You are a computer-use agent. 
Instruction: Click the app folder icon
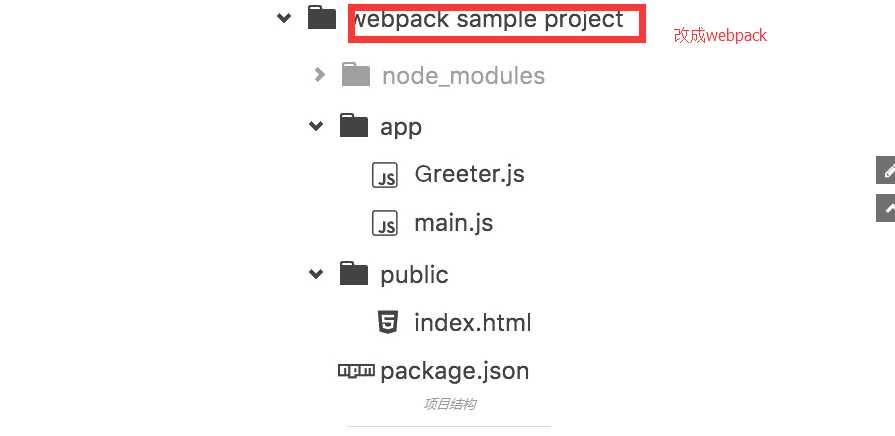[354, 126]
